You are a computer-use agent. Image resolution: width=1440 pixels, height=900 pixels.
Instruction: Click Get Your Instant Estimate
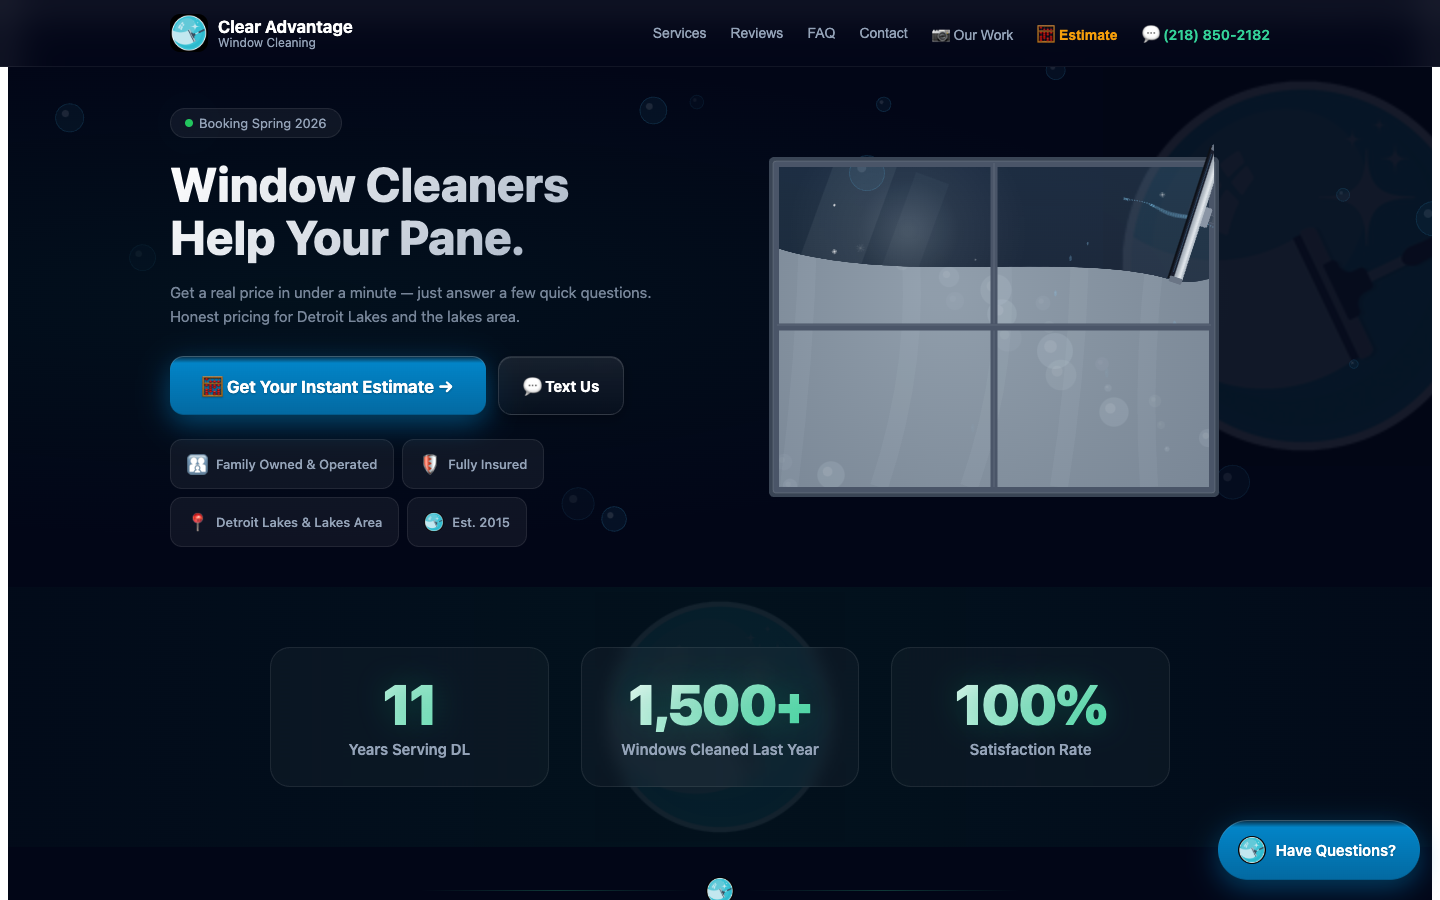(327, 385)
